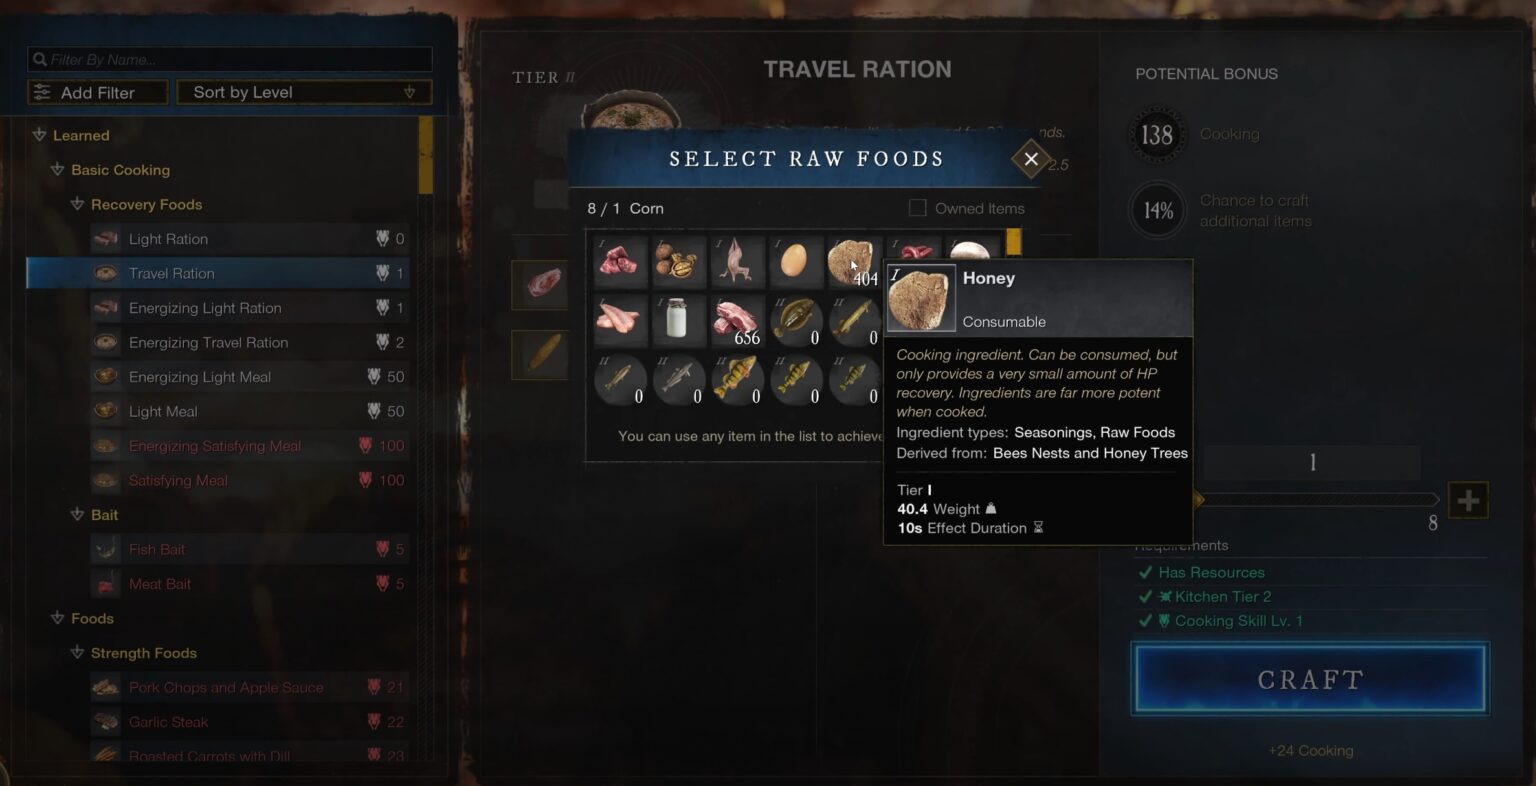Increase craft quantity with plus button
Screen dimensions: 1536x786
tap(1468, 500)
